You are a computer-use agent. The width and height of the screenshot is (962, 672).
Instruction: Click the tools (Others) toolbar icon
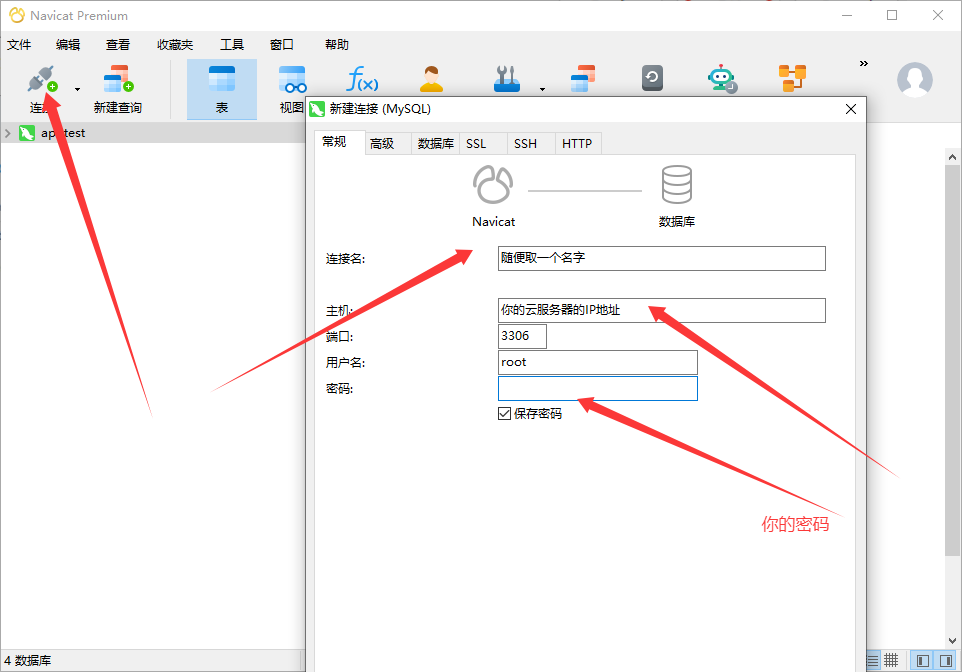click(x=507, y=79)
